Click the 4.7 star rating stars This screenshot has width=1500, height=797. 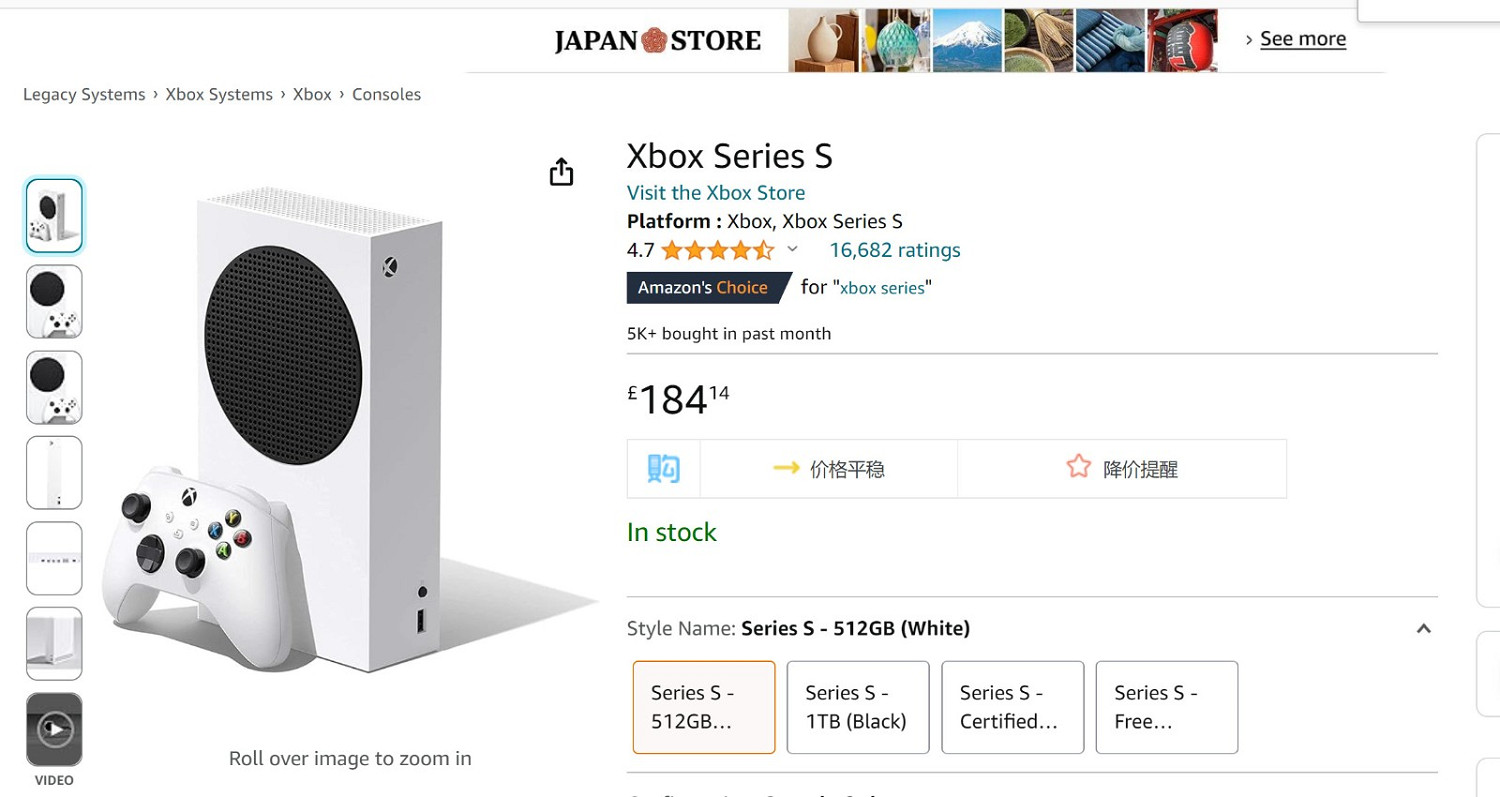716,249
